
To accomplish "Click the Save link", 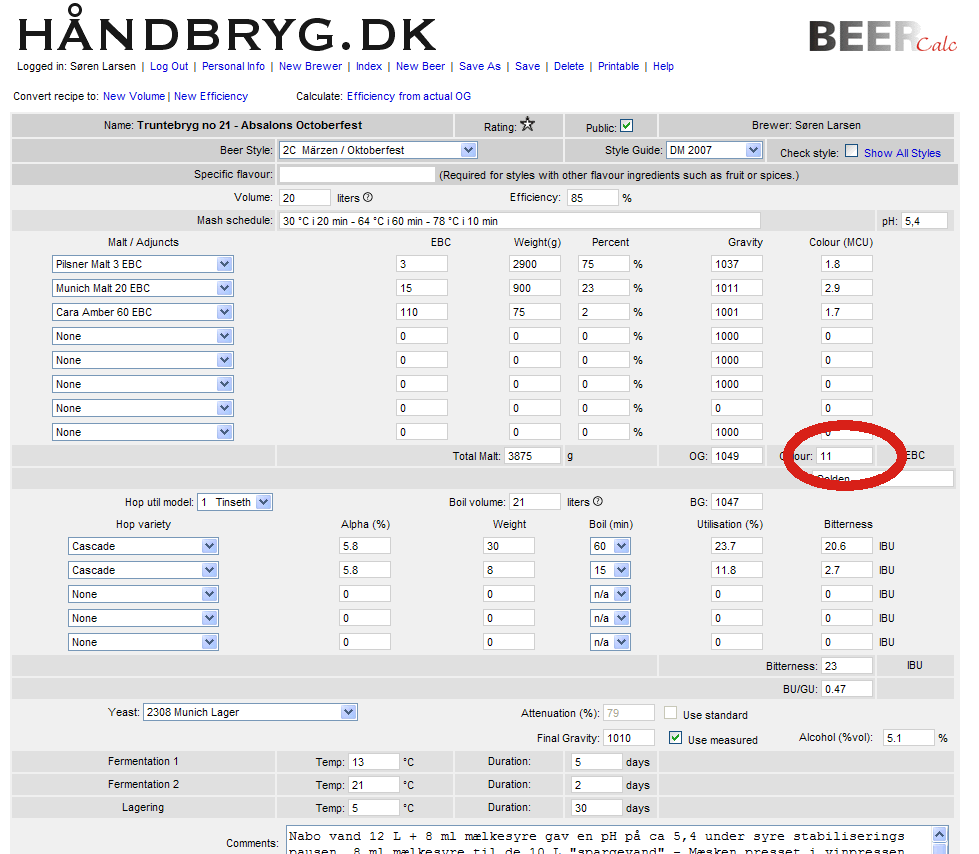I will (528, 66).
